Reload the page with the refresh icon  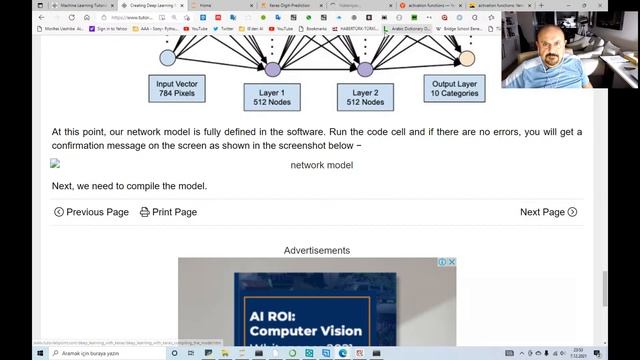pyautogui.click(x=72, y=18)
